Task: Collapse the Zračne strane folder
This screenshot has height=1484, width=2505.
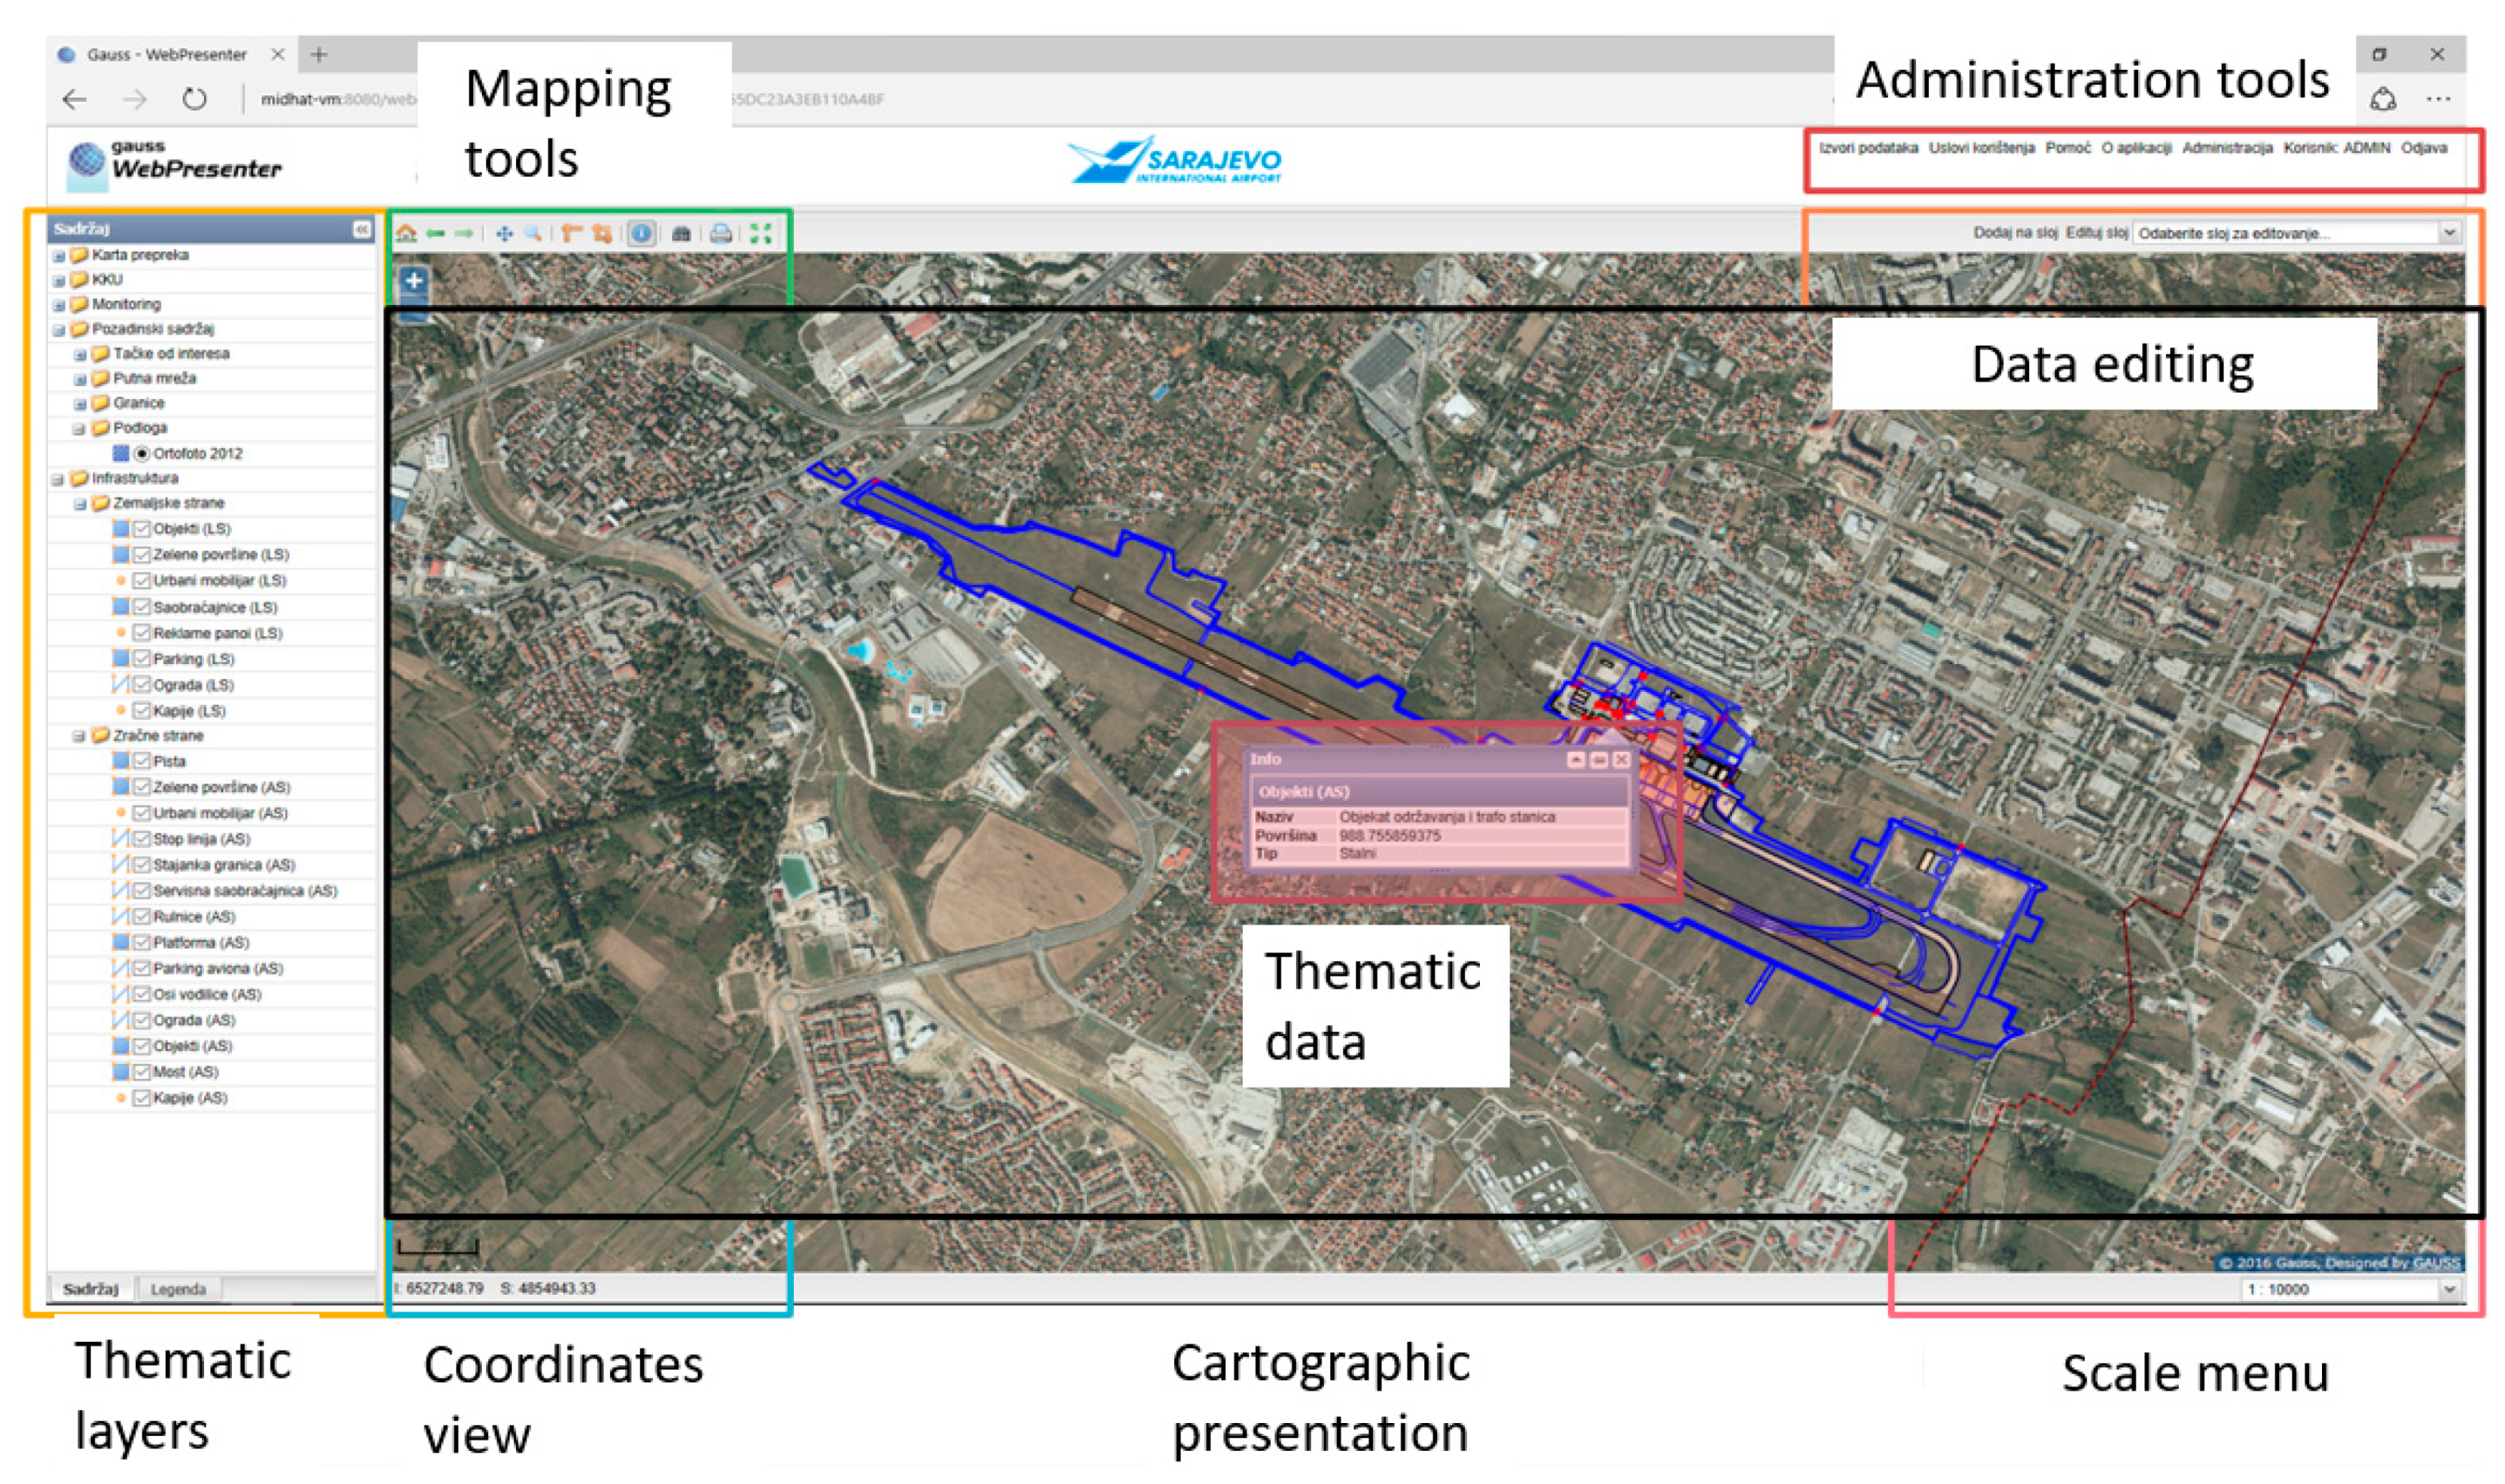Action: tap(79, 737)
